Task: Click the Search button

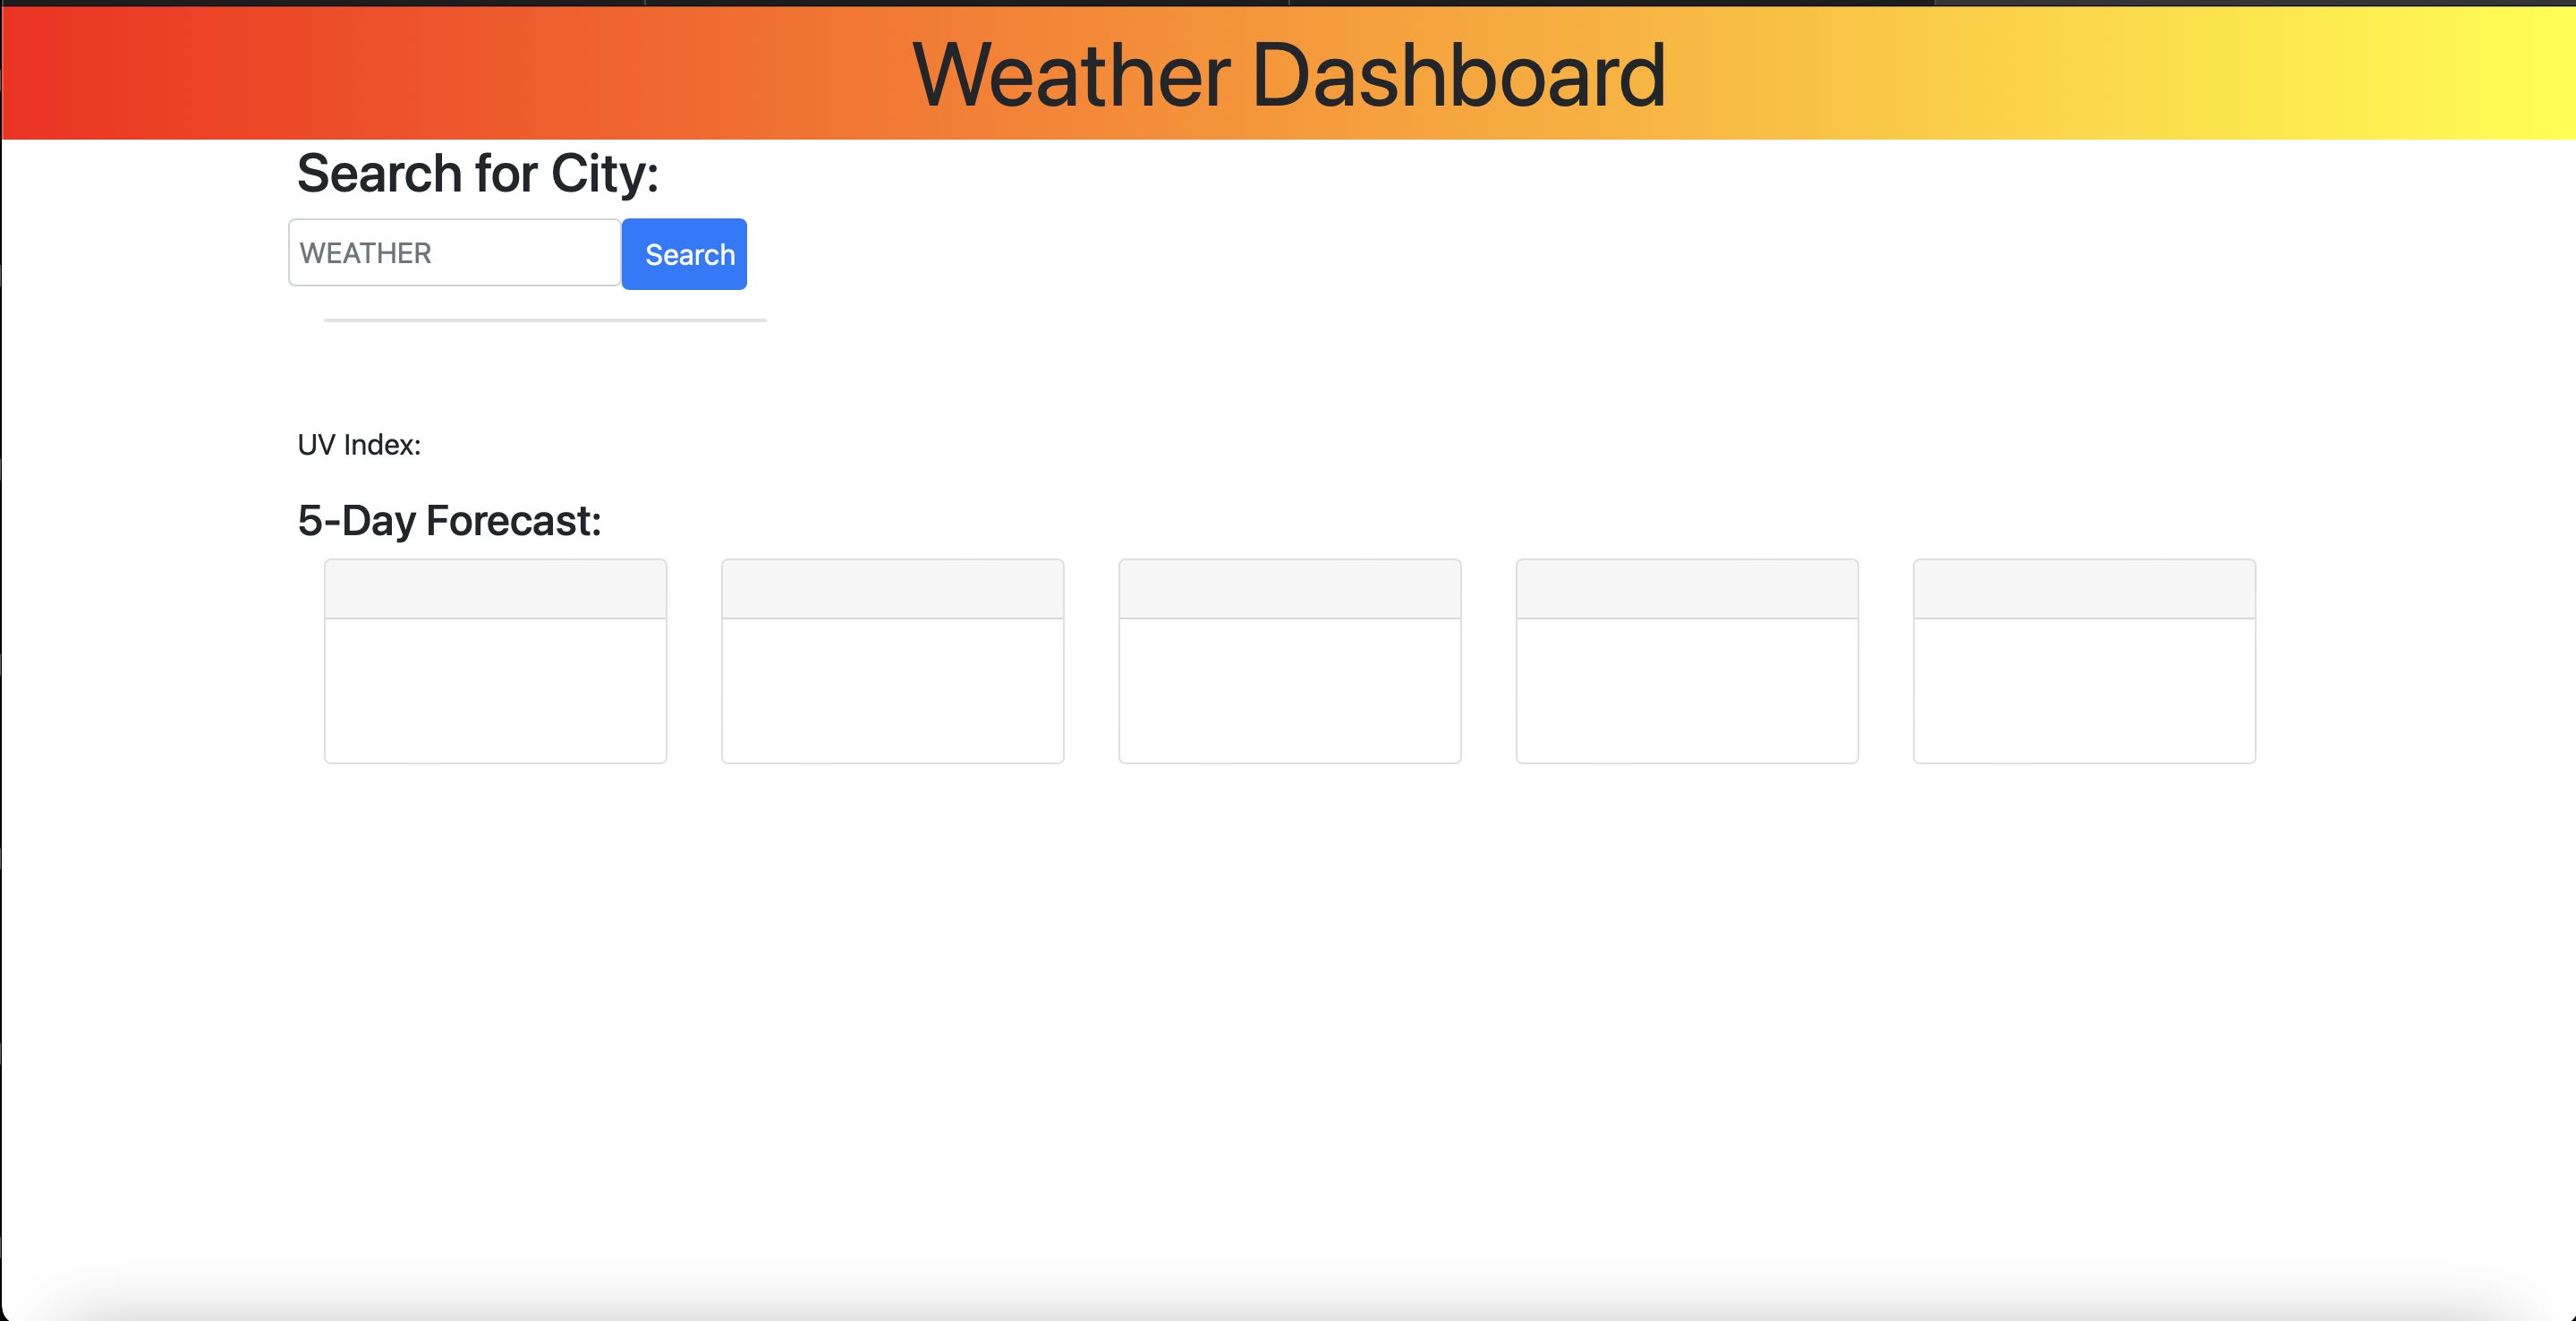Action: click(x=684, y=253)
